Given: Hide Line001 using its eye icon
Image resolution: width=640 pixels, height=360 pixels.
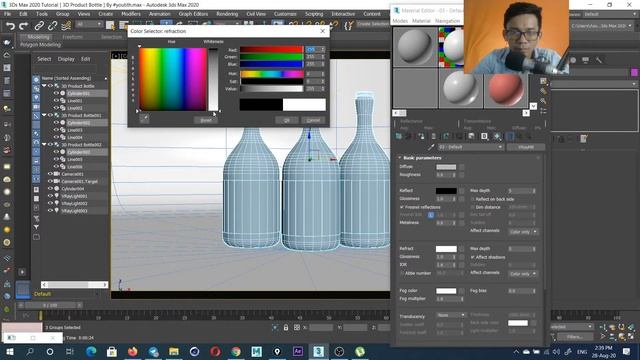Looking at the screenshot, I should [56, 100].
